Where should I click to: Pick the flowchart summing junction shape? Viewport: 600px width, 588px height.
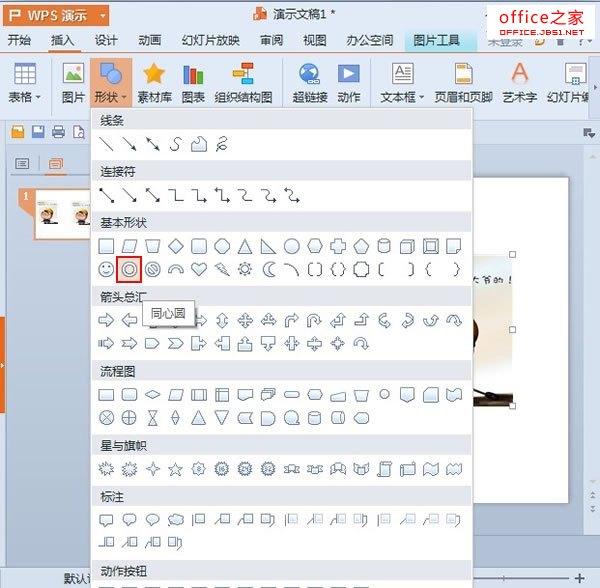106,418
